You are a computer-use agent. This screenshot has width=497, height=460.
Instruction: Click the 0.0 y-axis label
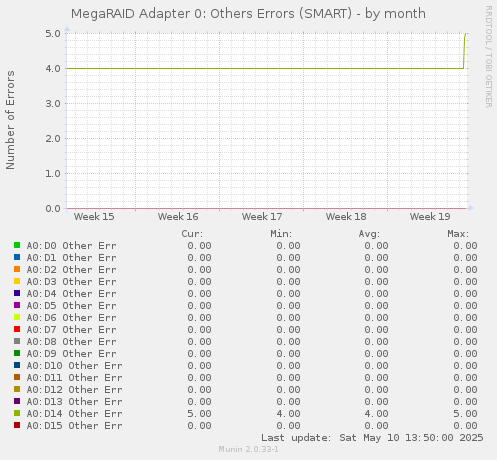[x=53, y=208]
